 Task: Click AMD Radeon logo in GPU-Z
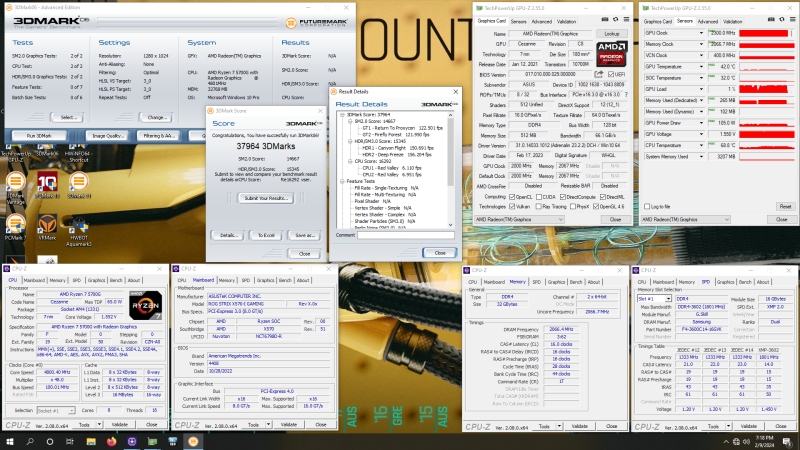click(x=611, y=54)
